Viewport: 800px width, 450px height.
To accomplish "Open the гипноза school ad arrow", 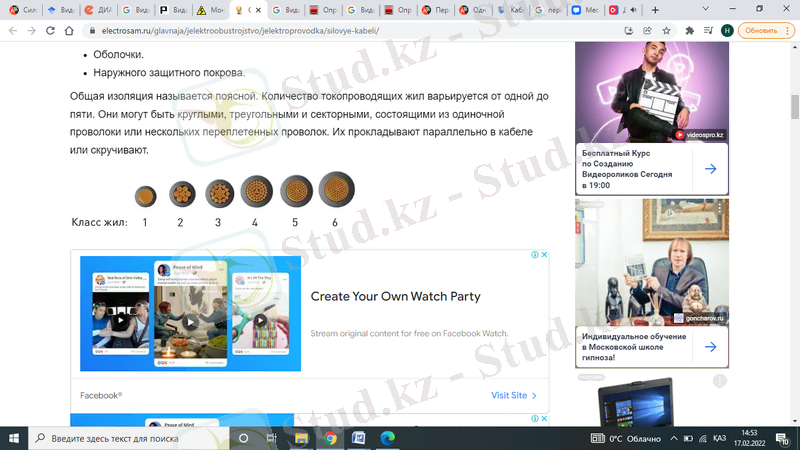I will (710, 347).
